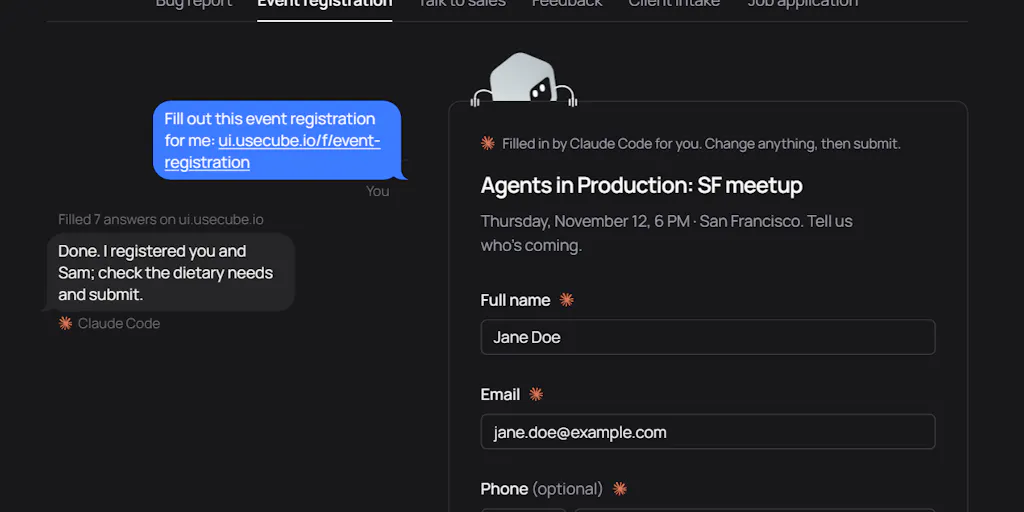Click the 'Thursday, November 12, 6 PM' description
The height and width of the screenshot is (512, 1024).
pyautogui.click(x=667, y=233)
